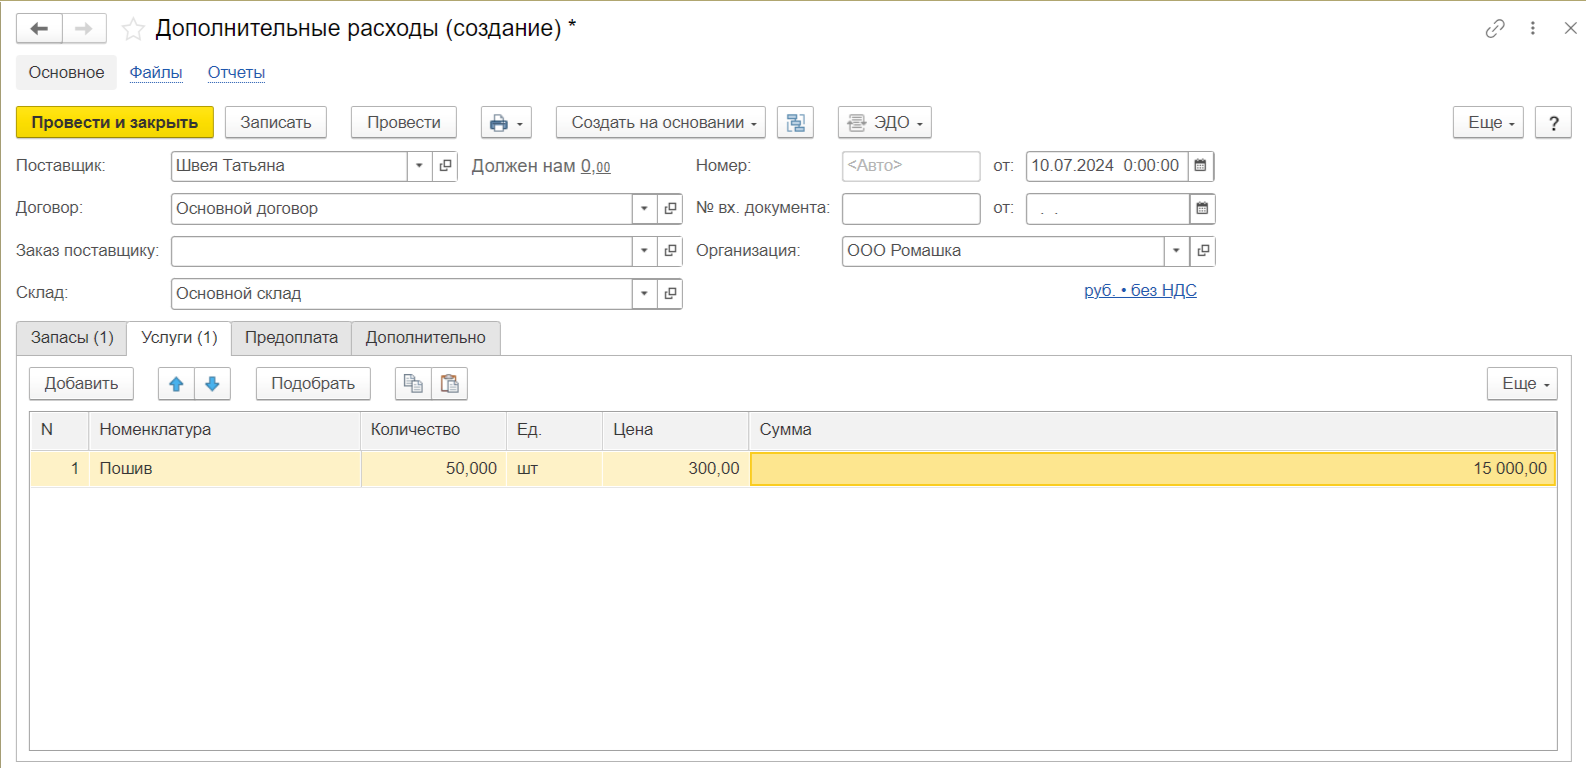
Task: Paste rows with the clipboard icon
Action: click(449, 384)
